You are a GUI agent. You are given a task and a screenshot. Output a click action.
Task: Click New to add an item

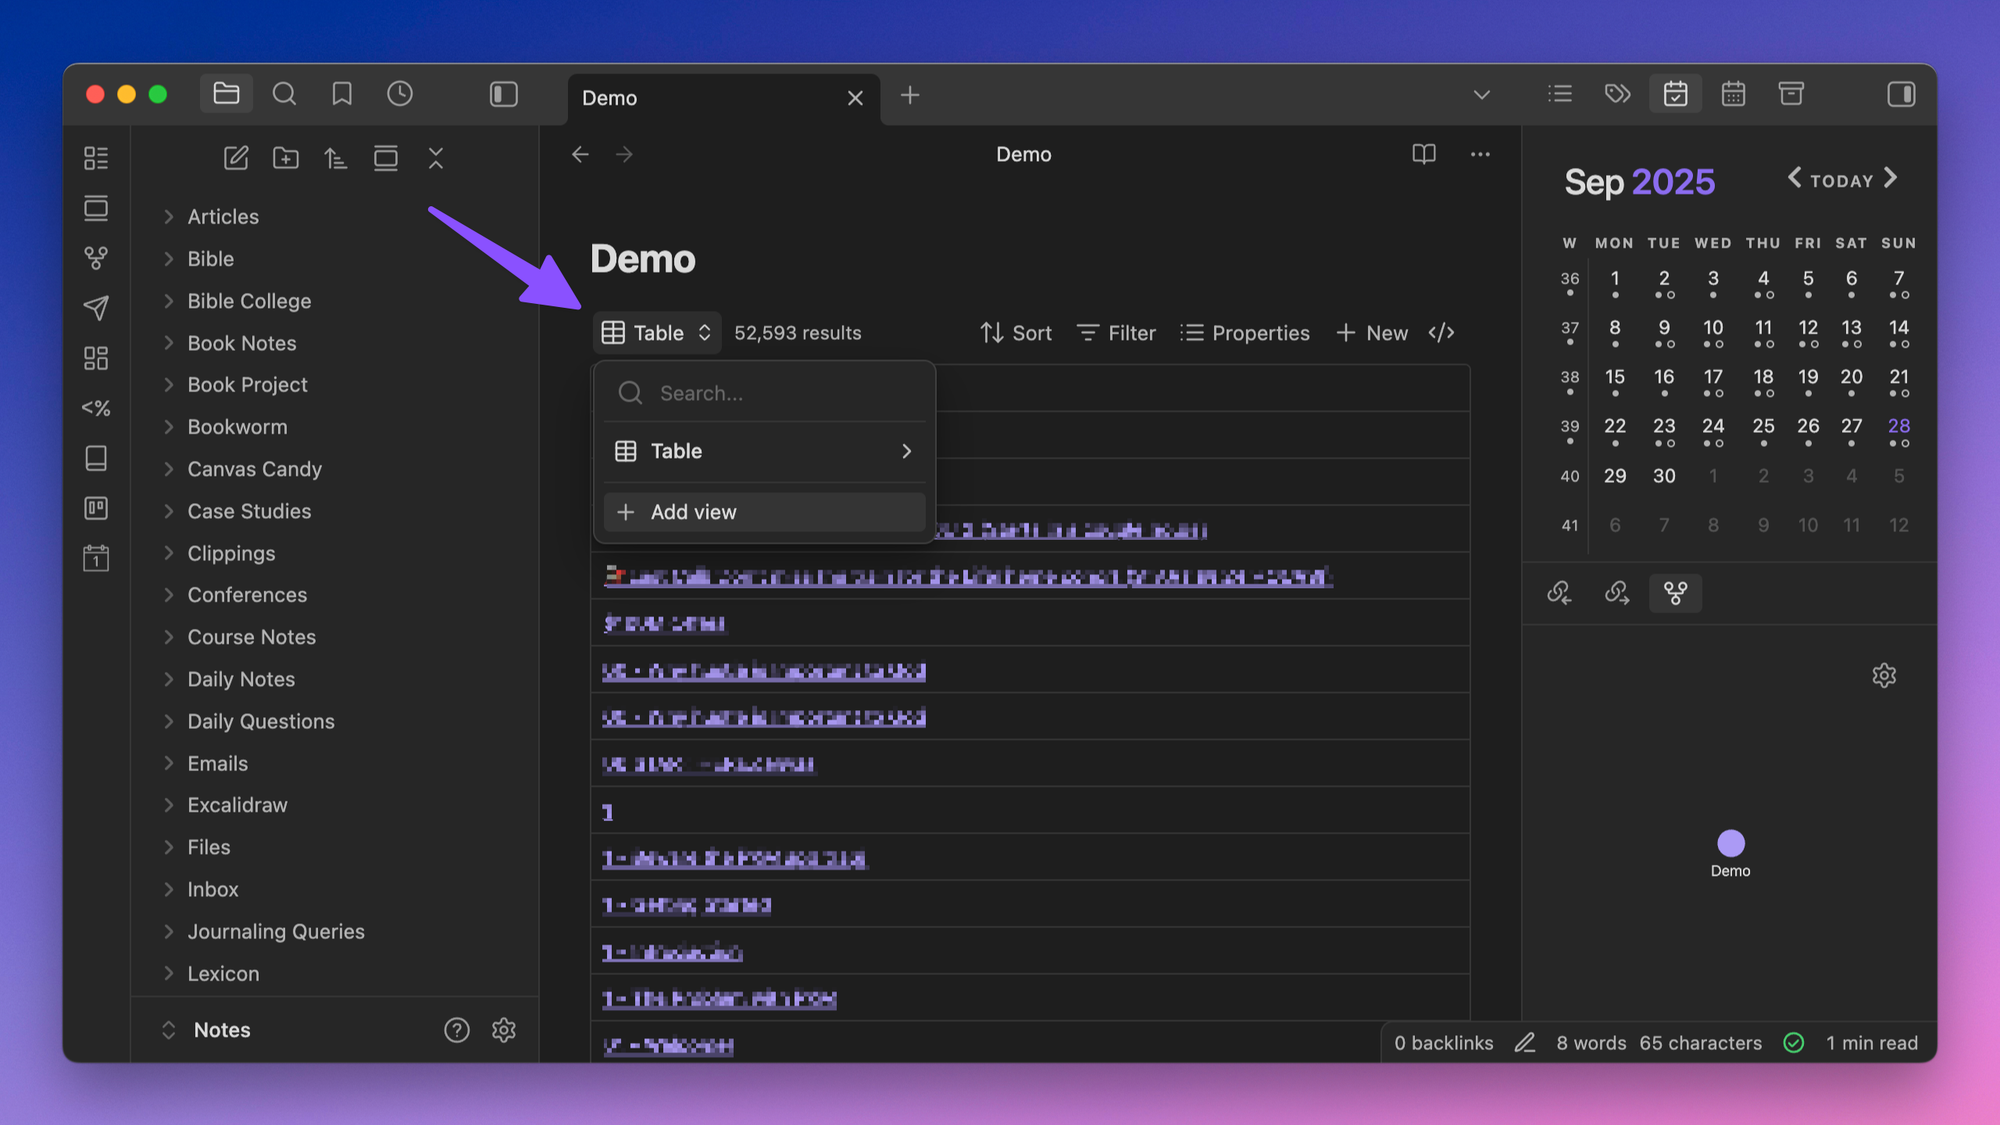coord(1372,333)
